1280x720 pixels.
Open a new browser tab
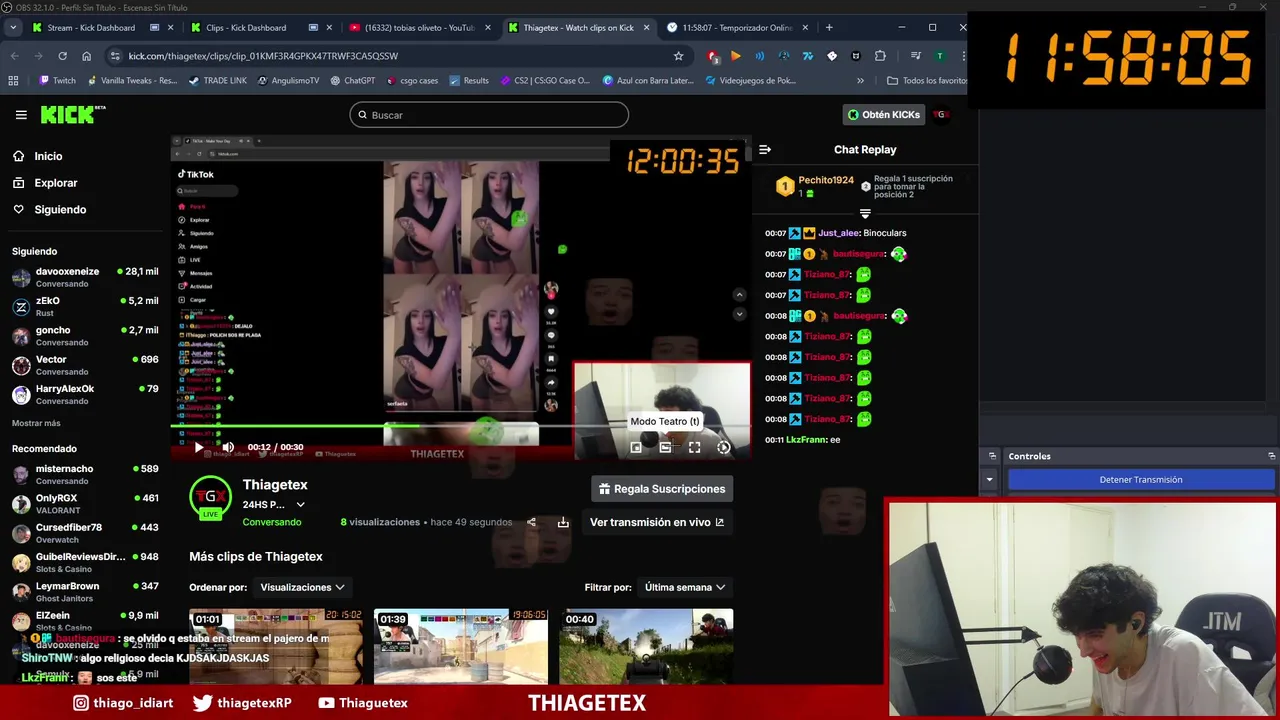[x=829, y=27]
